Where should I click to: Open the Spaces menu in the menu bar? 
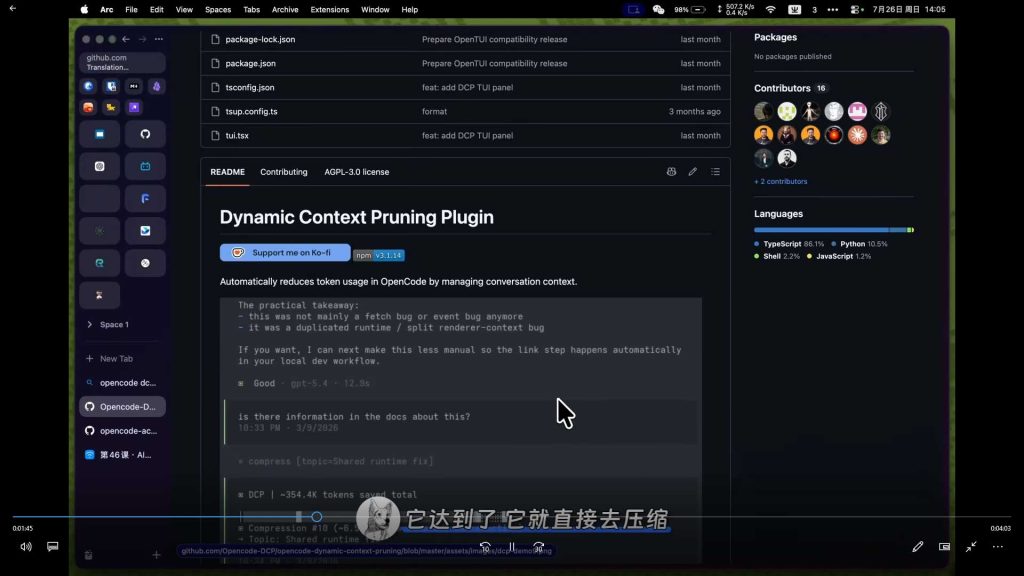coord(218,10)
